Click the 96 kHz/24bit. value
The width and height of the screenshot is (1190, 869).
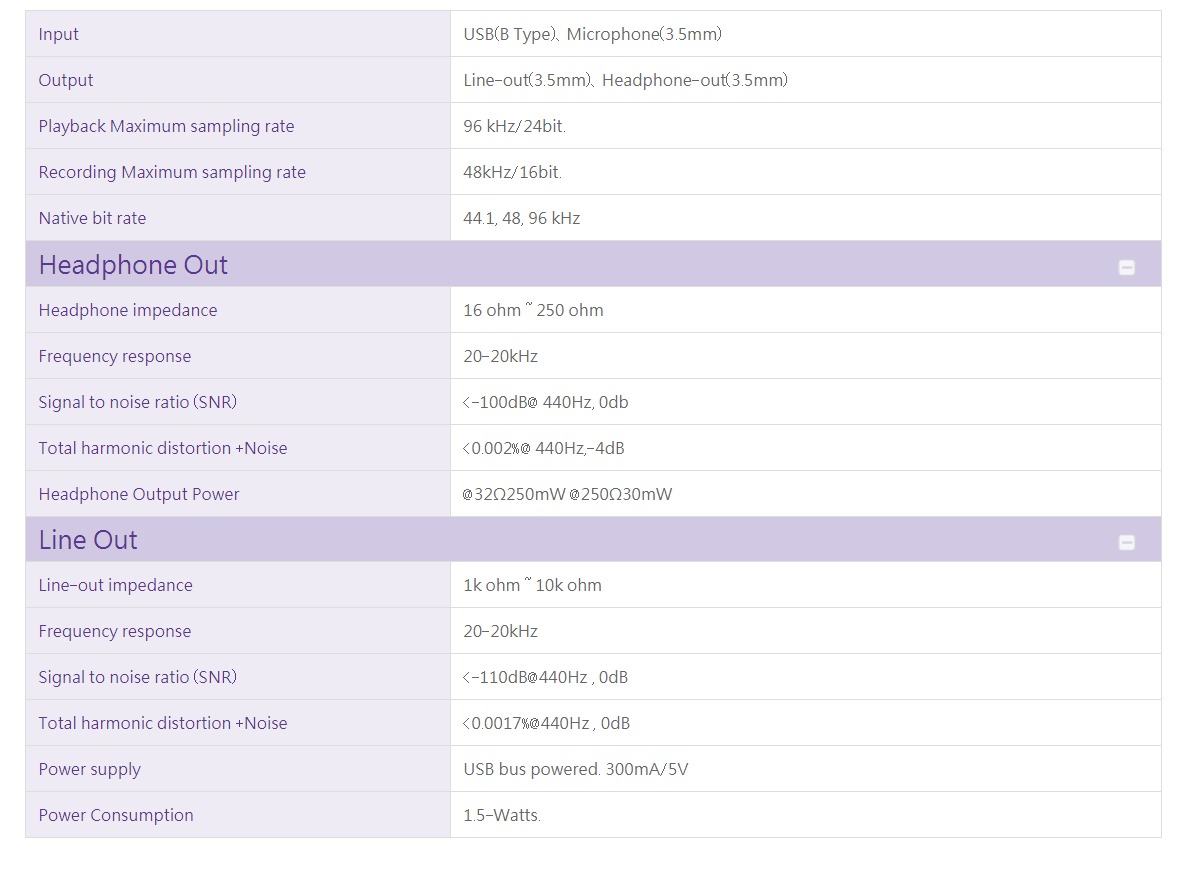(x=514, y=126)
